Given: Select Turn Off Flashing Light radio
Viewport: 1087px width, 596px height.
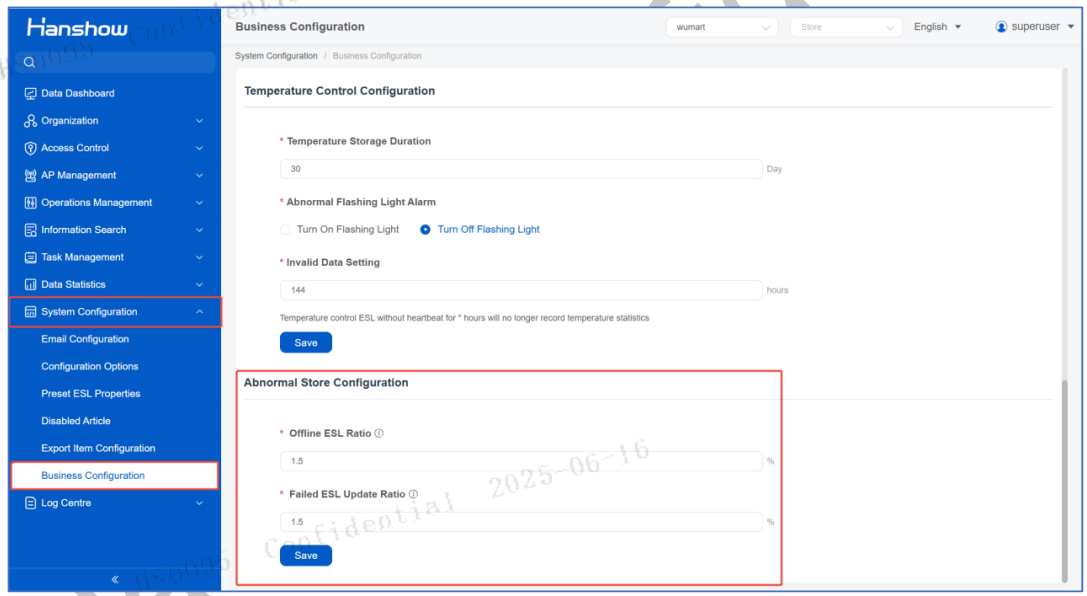Looking at the screenshot, I should click(x=426, y=229).
